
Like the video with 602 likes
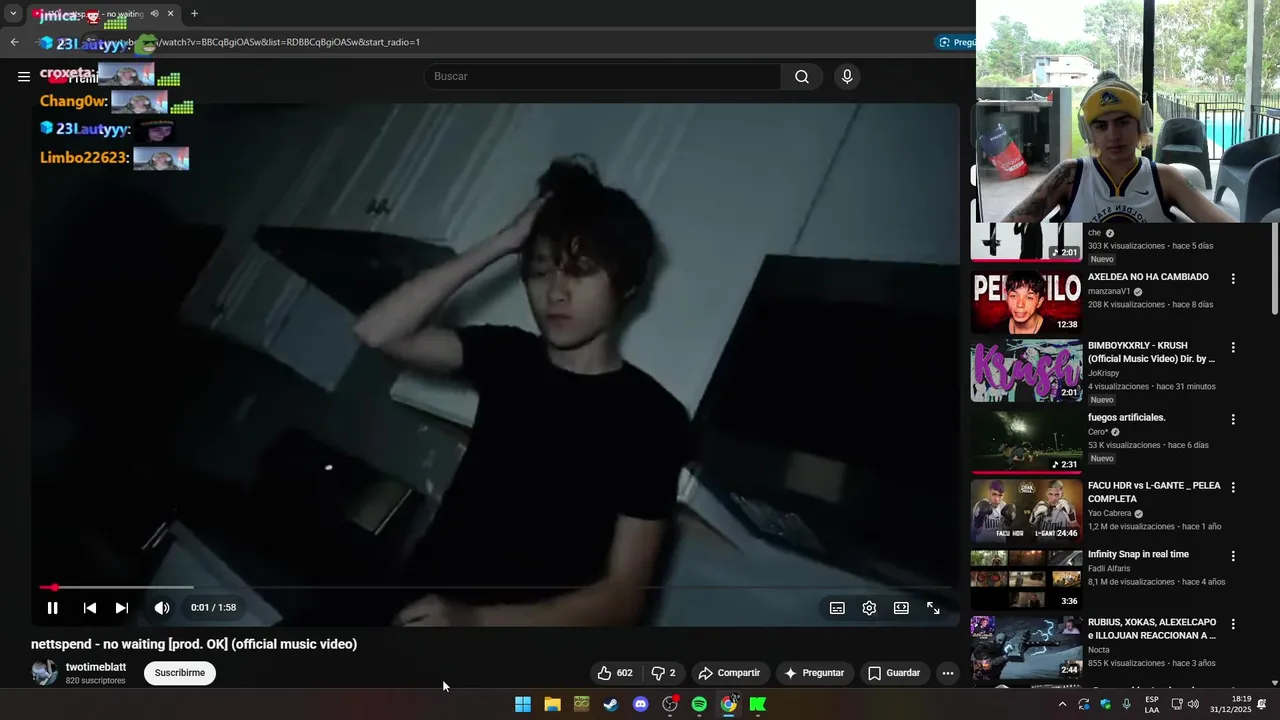615,673
